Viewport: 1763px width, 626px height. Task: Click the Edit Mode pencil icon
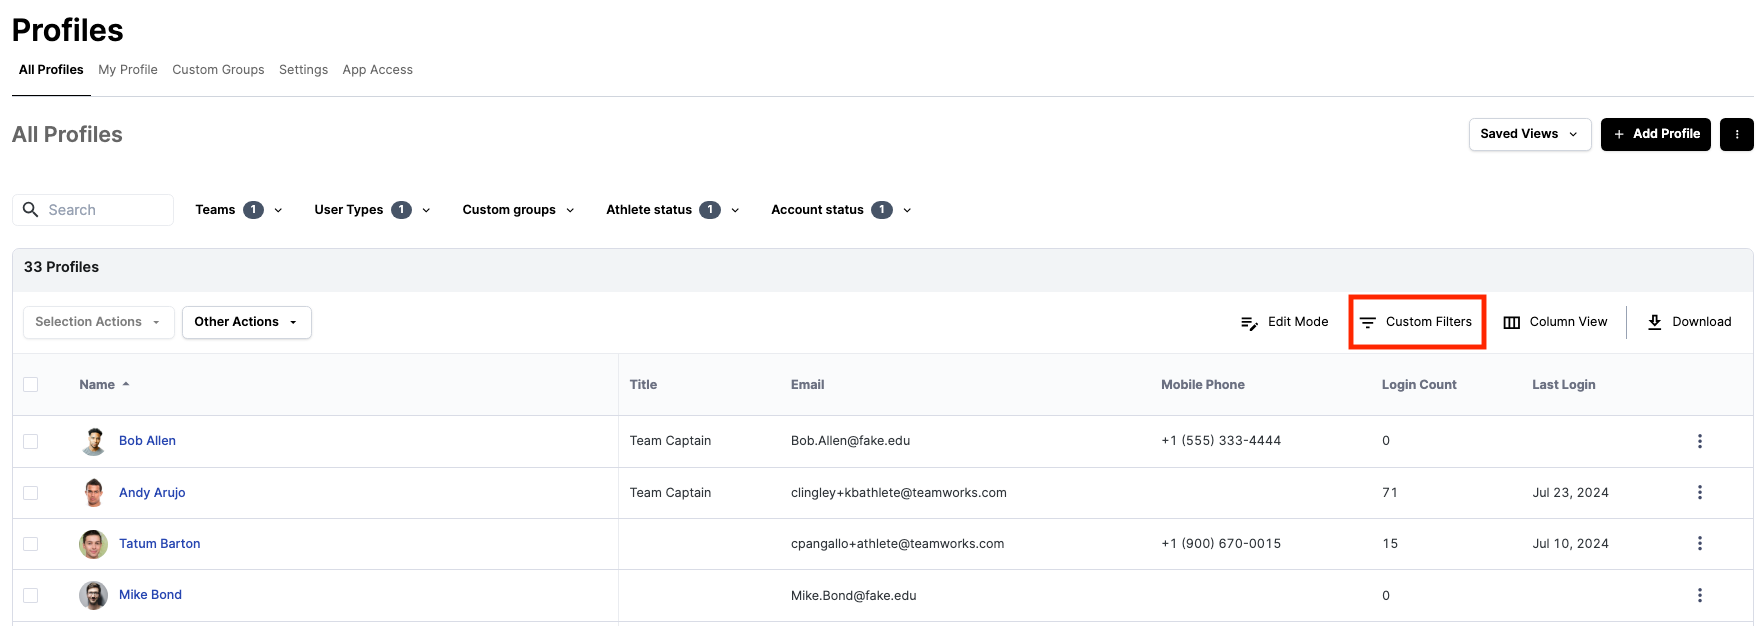coord(1249,323)
